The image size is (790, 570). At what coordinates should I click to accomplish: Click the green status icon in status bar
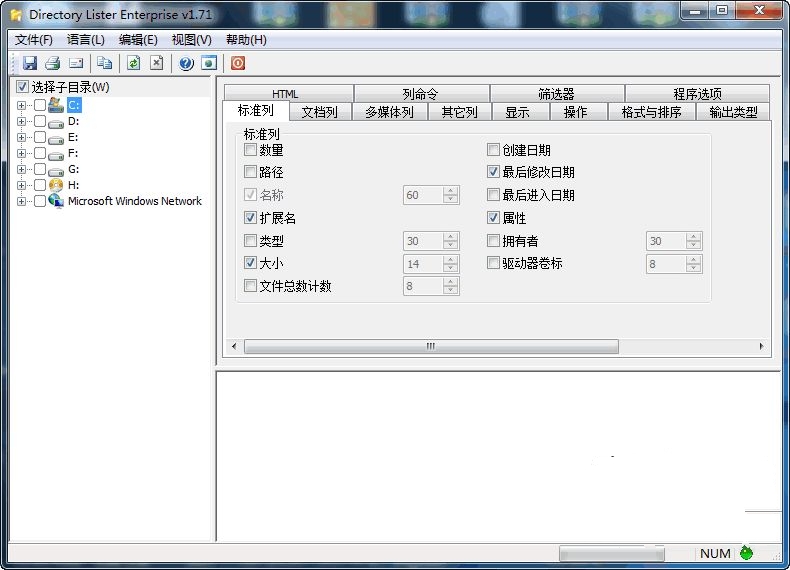pos(746,553)
